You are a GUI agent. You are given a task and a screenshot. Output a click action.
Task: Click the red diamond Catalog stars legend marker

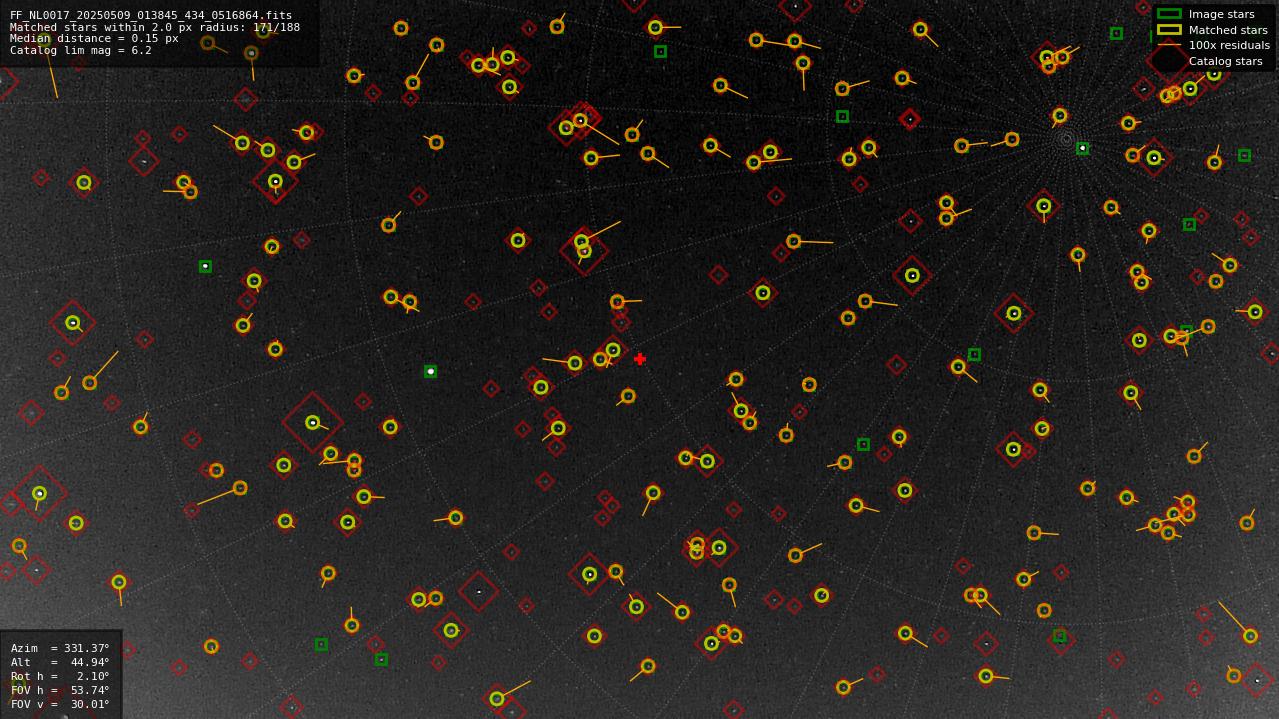(x=1168, y=61)
